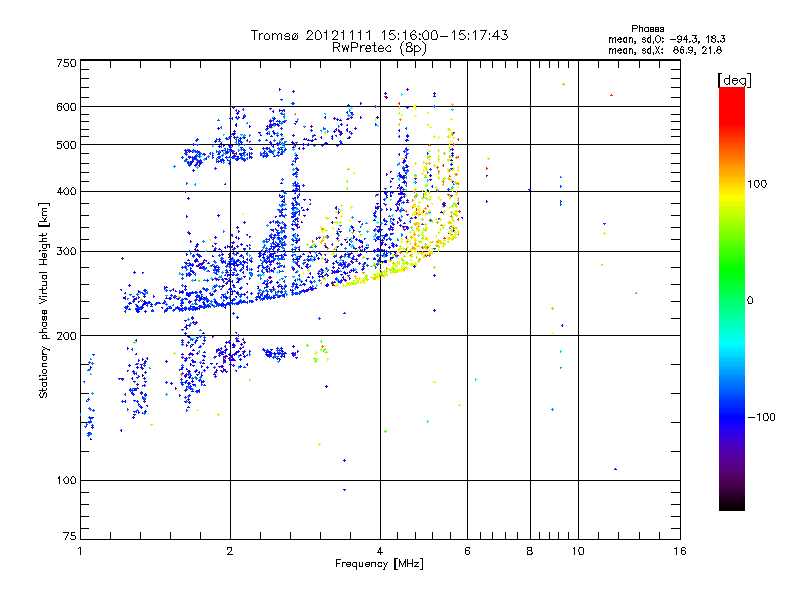The image size is (800, 600).
Task: Click the y-axis label '75'
Action: click(x=70, y=536)
